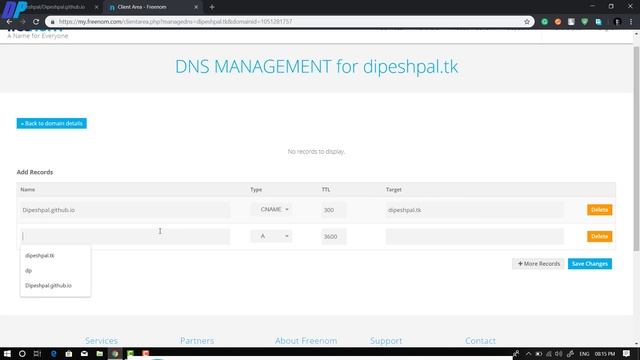Open Task View in the taskbar
This screenshot has height=360, width=640.
[37, 353]
